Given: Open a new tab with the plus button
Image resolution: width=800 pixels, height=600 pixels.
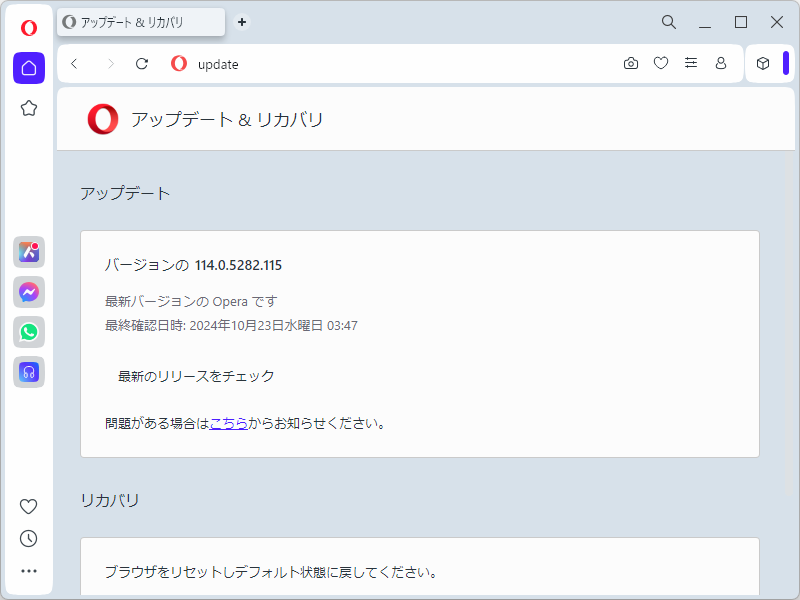Looking at the screenshot, I should coord(241,21).
